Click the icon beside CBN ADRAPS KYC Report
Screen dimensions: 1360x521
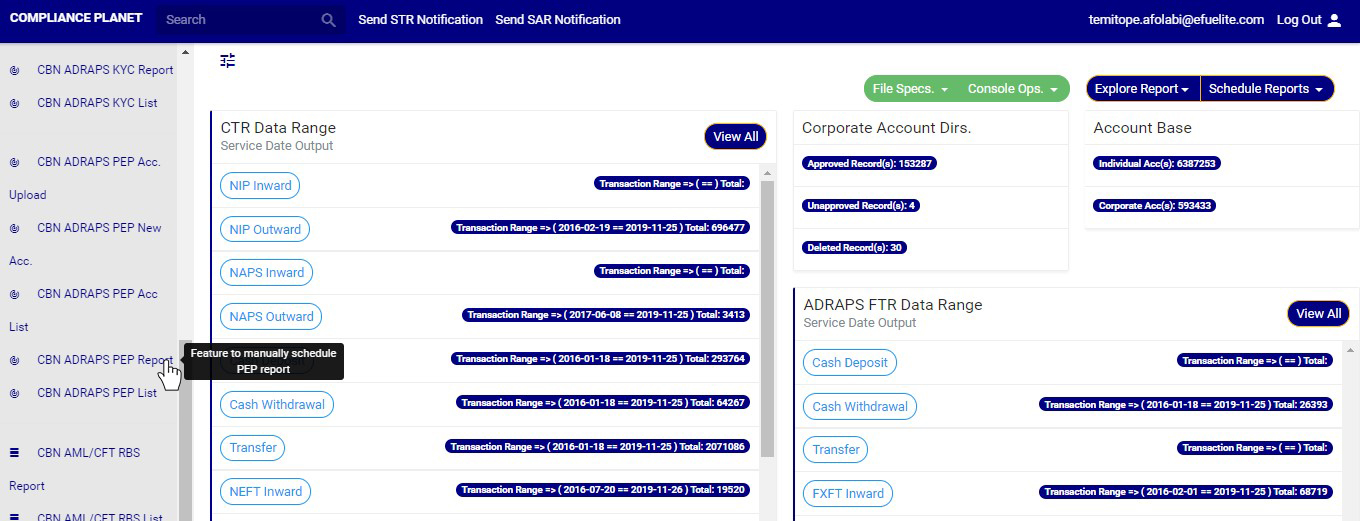pyautogui.click(x=15, y=71)
